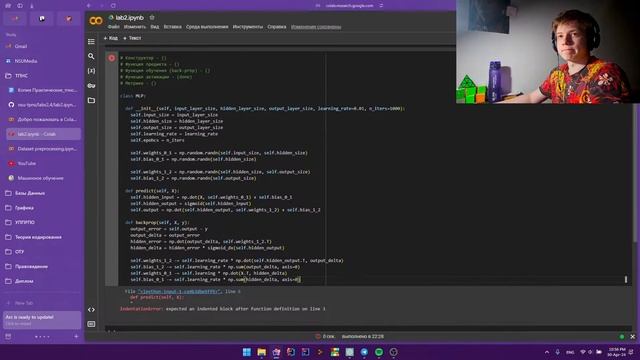Open Spotify from taskbar
640x360 pixels.
(x=379, y=352)
